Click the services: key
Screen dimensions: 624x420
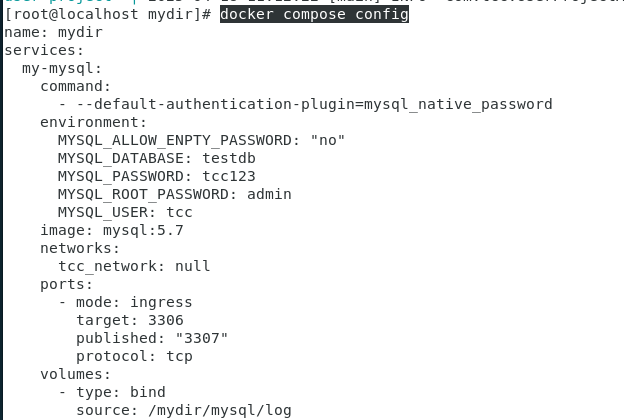[44, 51]
